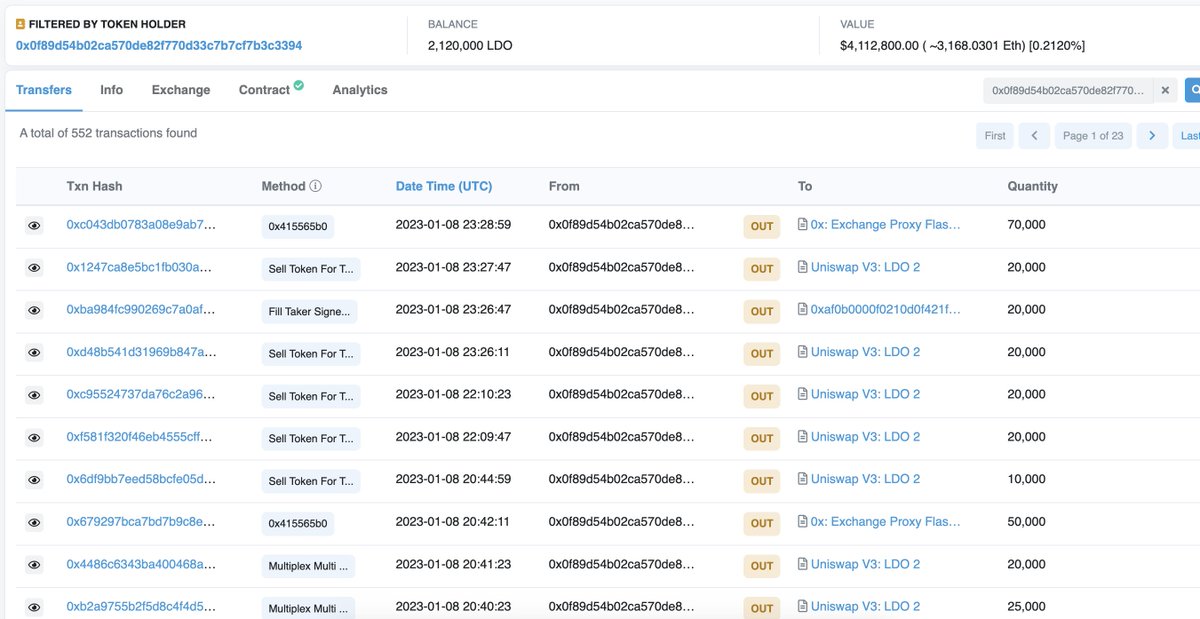Open transaction hash 0xba984fc990269c7a0af
This screenshot has width=1200, height=619.
pos(141,310)
